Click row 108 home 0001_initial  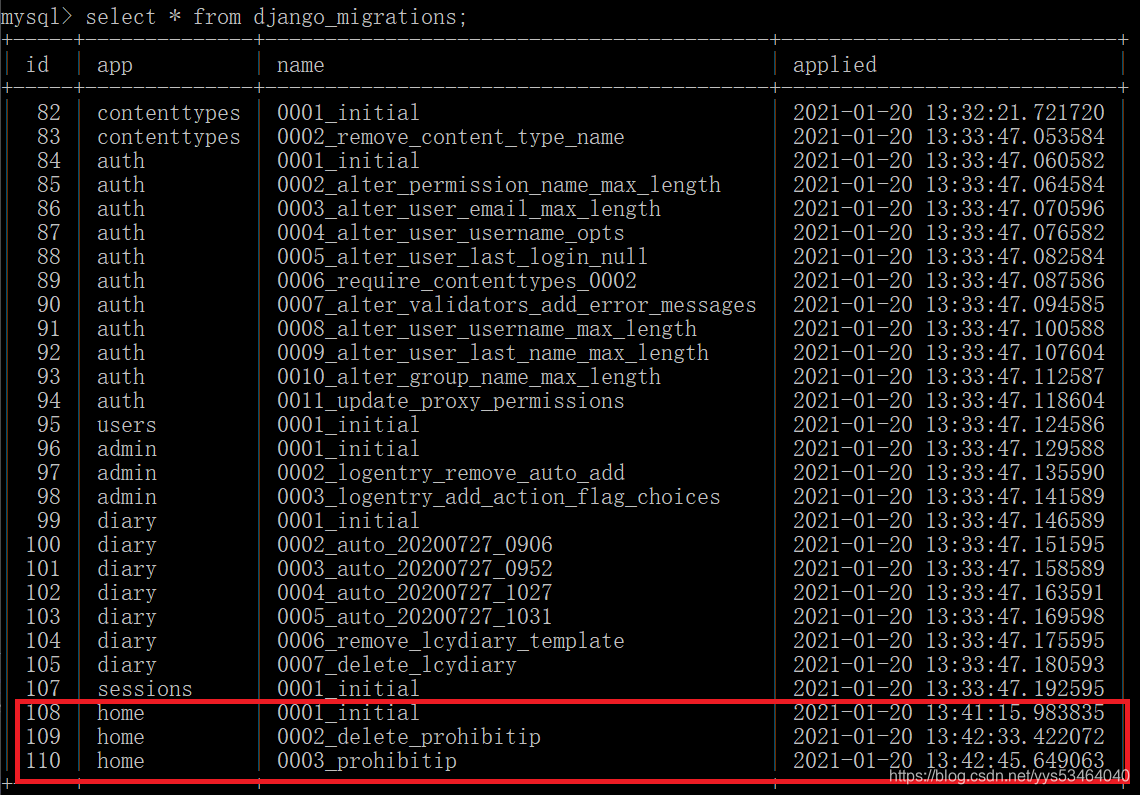pos(348,712)
